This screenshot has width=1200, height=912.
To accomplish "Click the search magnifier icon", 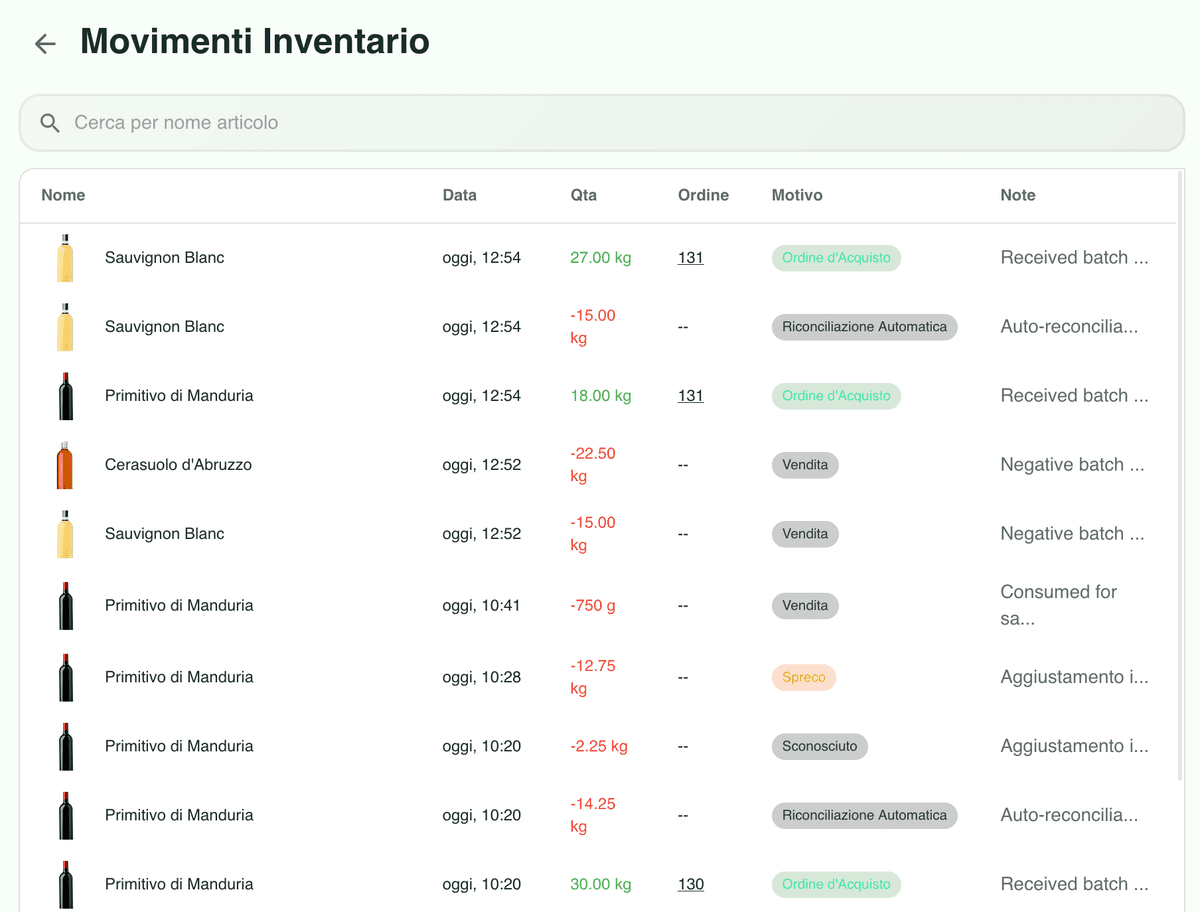I will [x=49, y=122].
